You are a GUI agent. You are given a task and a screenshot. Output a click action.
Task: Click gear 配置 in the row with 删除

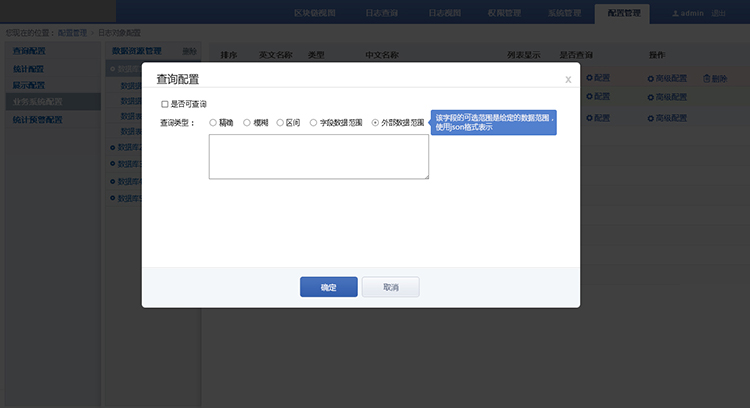[x=598, y=77]
